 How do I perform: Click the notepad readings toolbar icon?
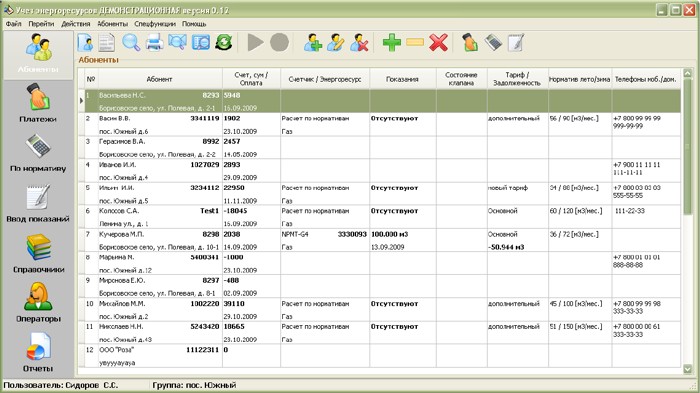pos(516,43)
